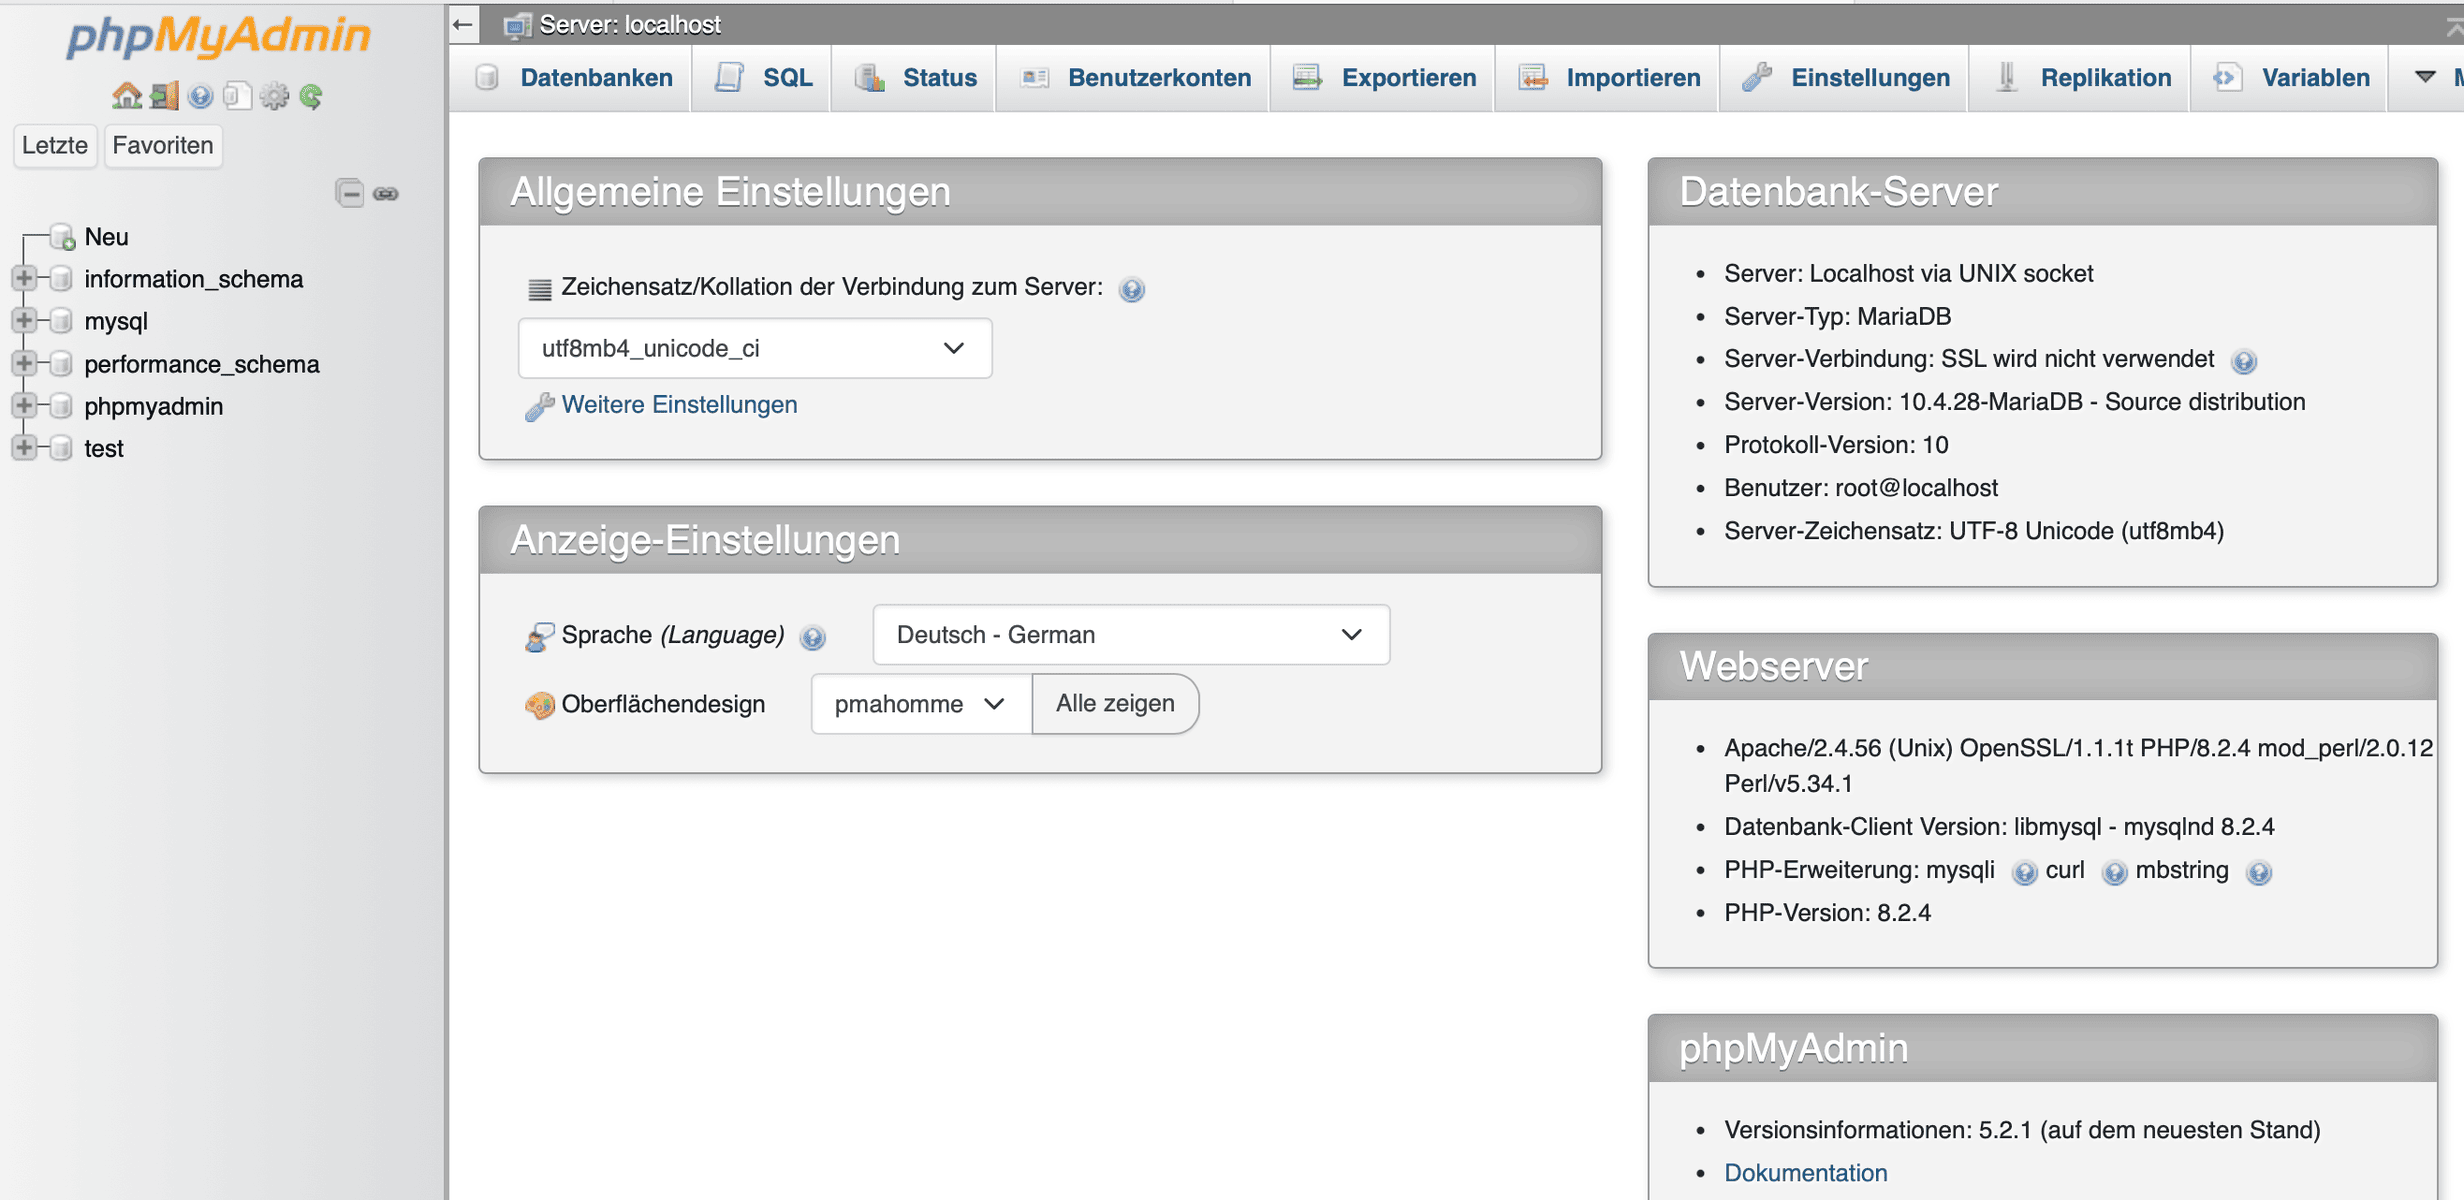Viewport: 2464px width, 1200px height.
Task: Switch to the Importieren tab
Action: 1609,78
